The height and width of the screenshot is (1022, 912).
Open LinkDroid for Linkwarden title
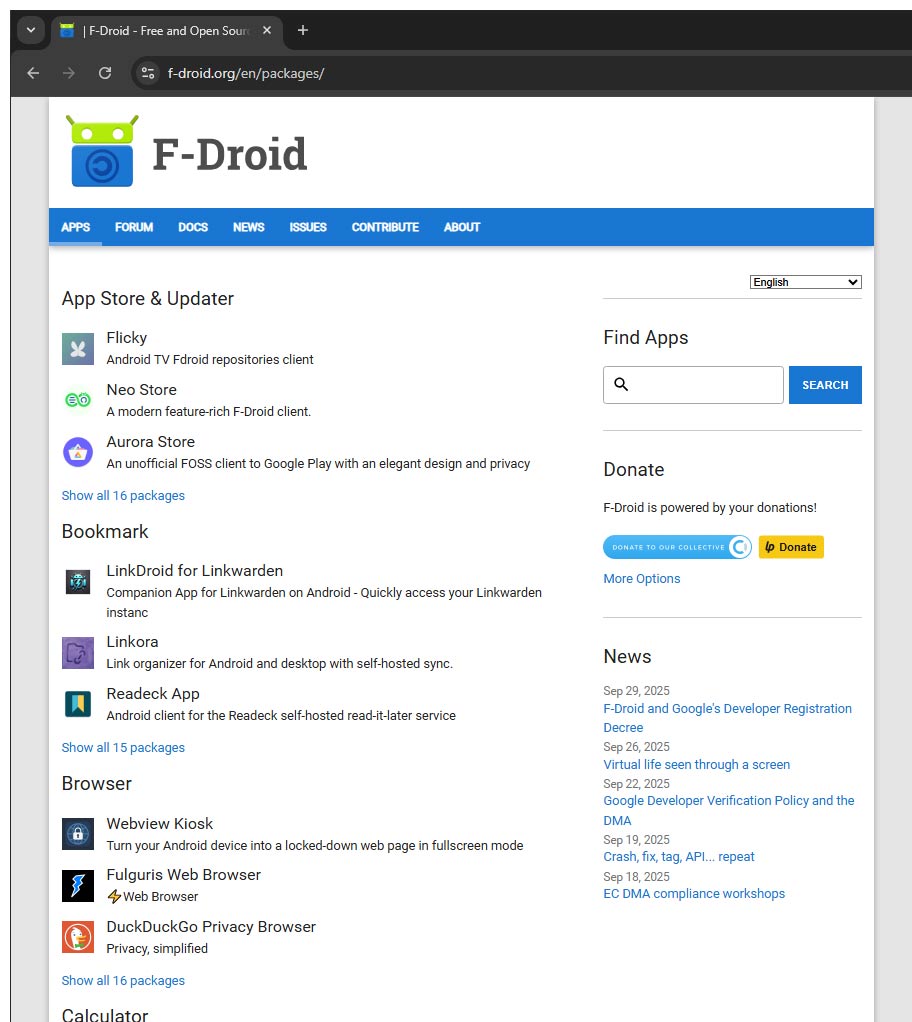pos(195,571)
